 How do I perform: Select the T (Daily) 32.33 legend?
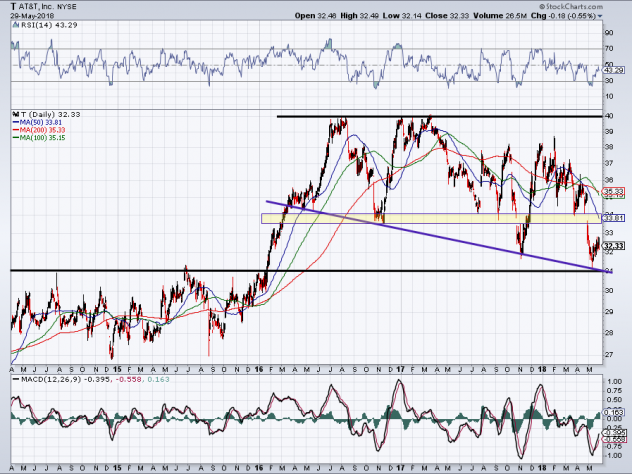click(x=47, y=114)
